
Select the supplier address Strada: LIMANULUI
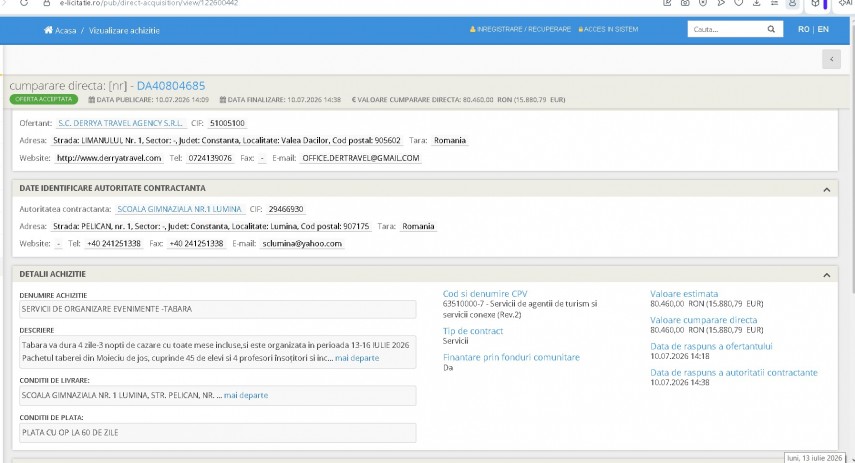click(x=227, y=141)
